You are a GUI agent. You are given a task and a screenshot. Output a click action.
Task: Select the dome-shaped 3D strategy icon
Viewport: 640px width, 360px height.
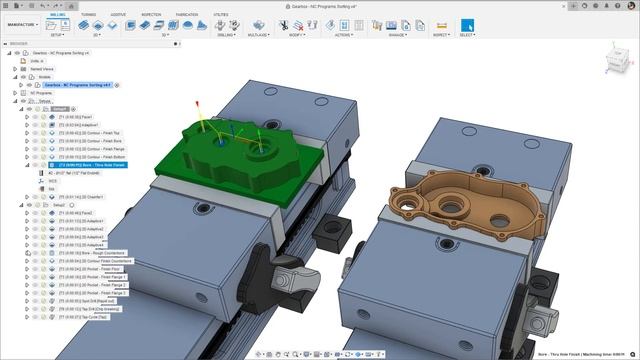point(188,25)
